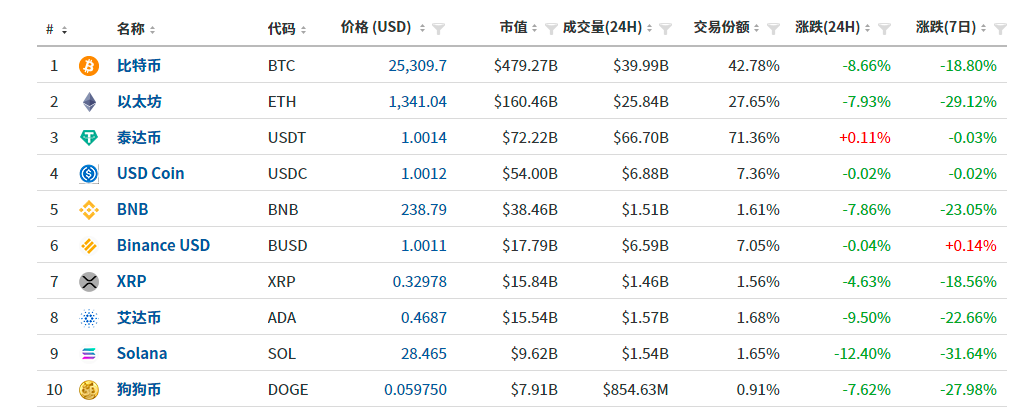Click BNB price 238.79

tap(424, 210)
